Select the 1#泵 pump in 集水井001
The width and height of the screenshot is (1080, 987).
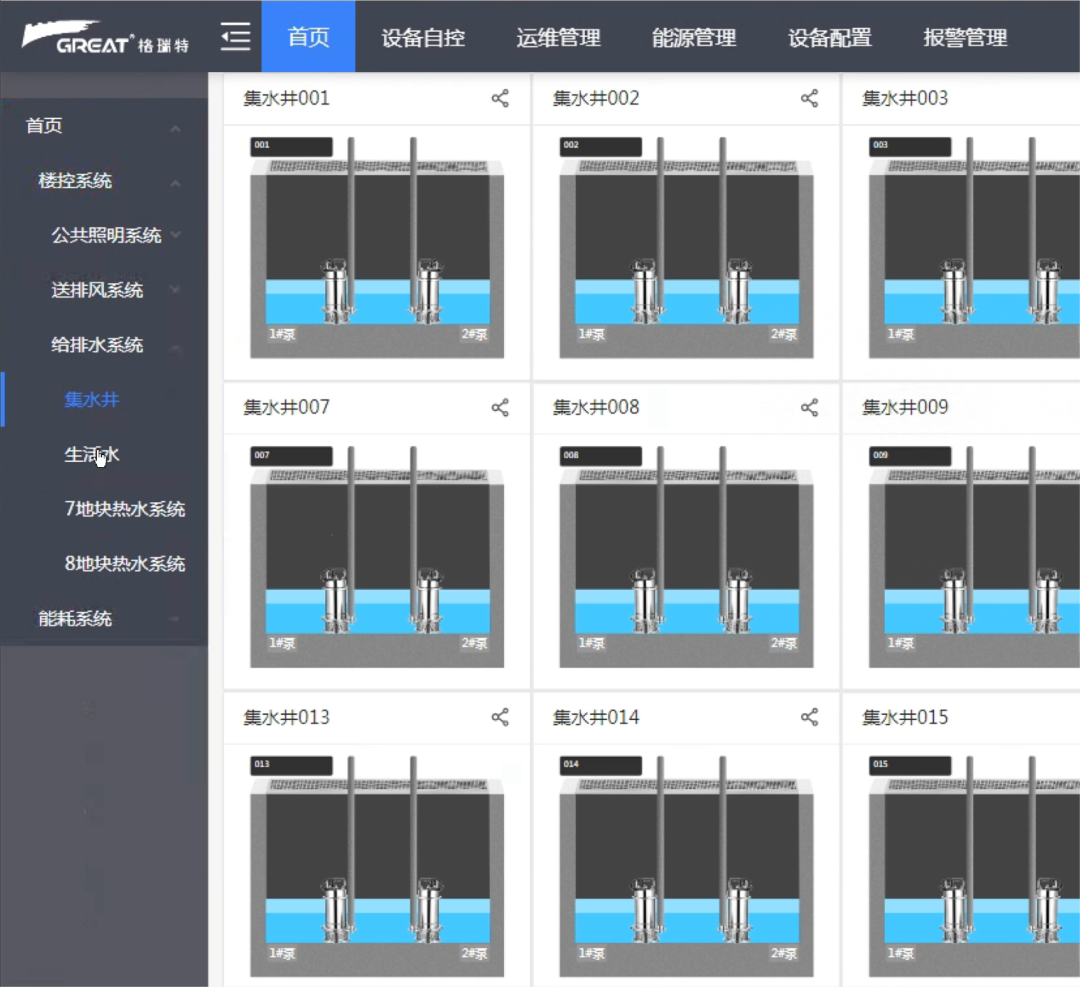[x=338, y=290]
